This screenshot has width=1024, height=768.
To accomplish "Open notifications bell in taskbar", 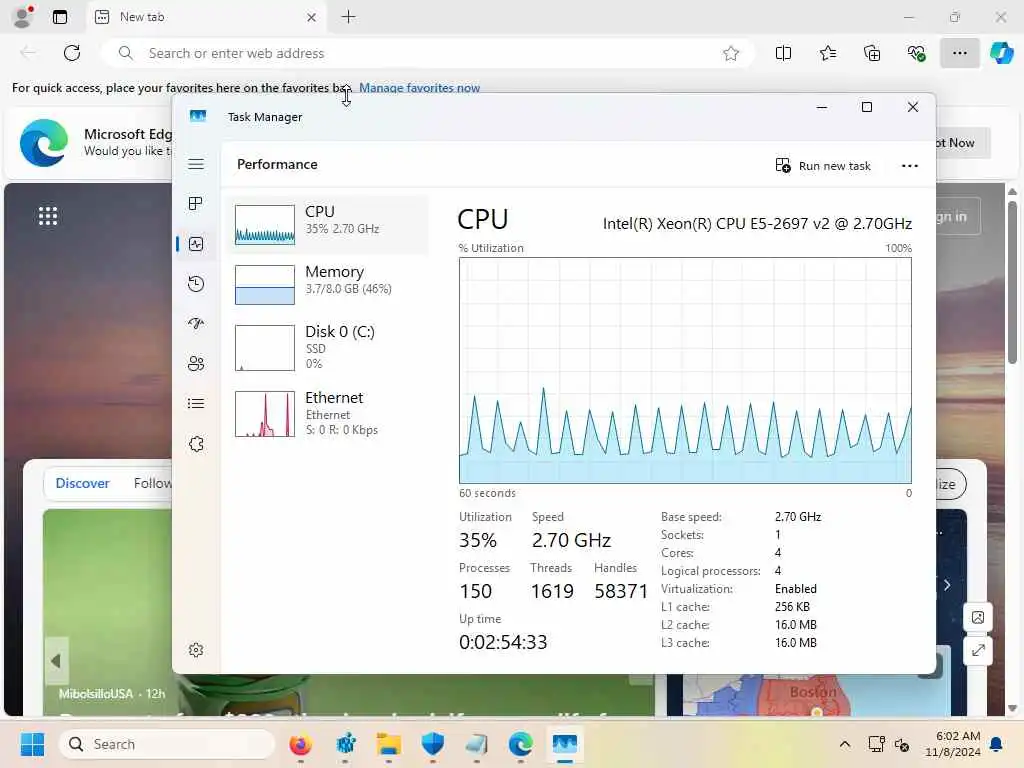I will [x=997, y=744].
